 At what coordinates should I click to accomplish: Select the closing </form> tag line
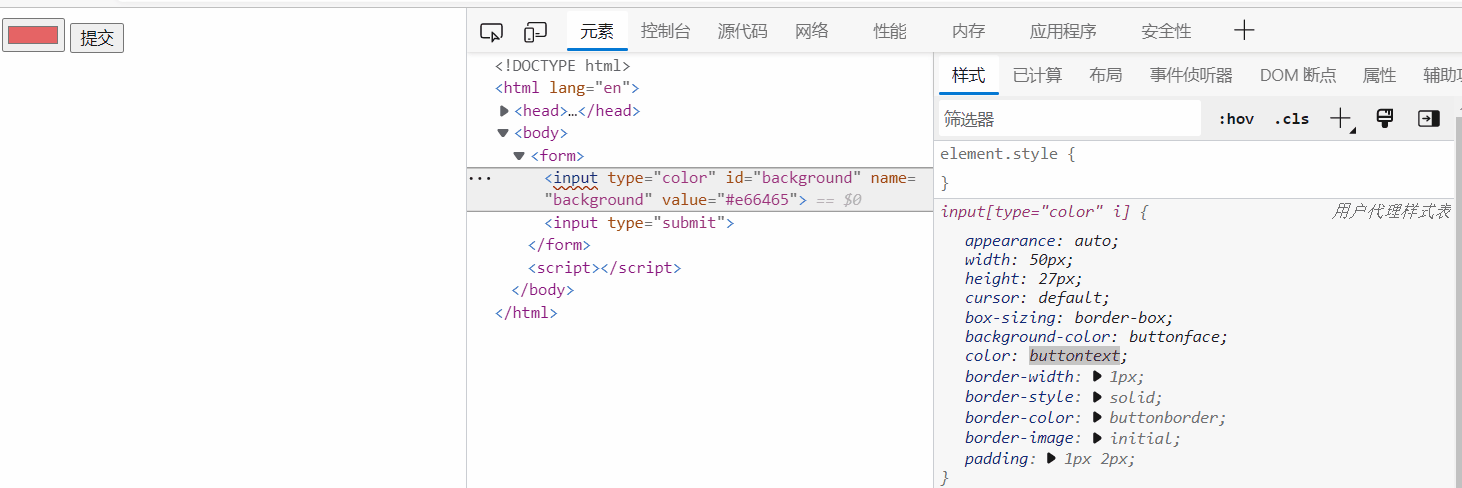559,245
